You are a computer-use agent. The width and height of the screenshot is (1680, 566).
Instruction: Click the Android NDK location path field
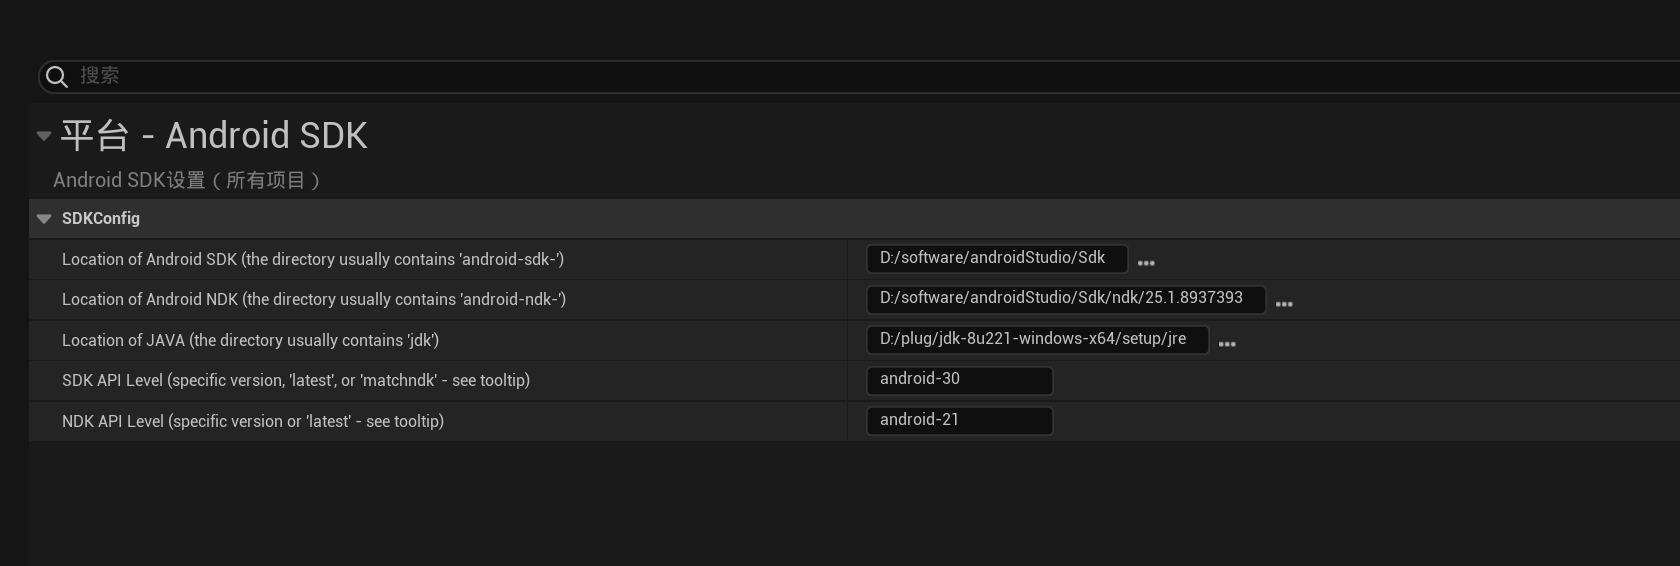(x=1064, y=299)
